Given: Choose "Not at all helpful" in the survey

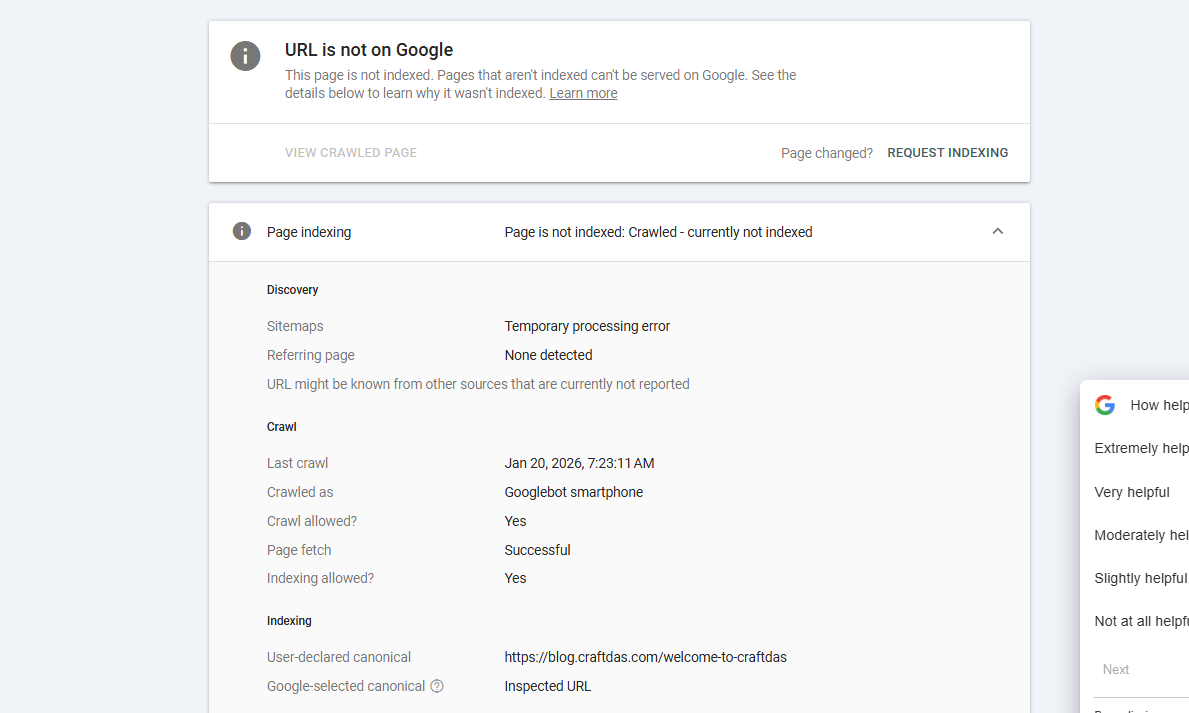Looking at the screenshot, I should (1141, 621).
